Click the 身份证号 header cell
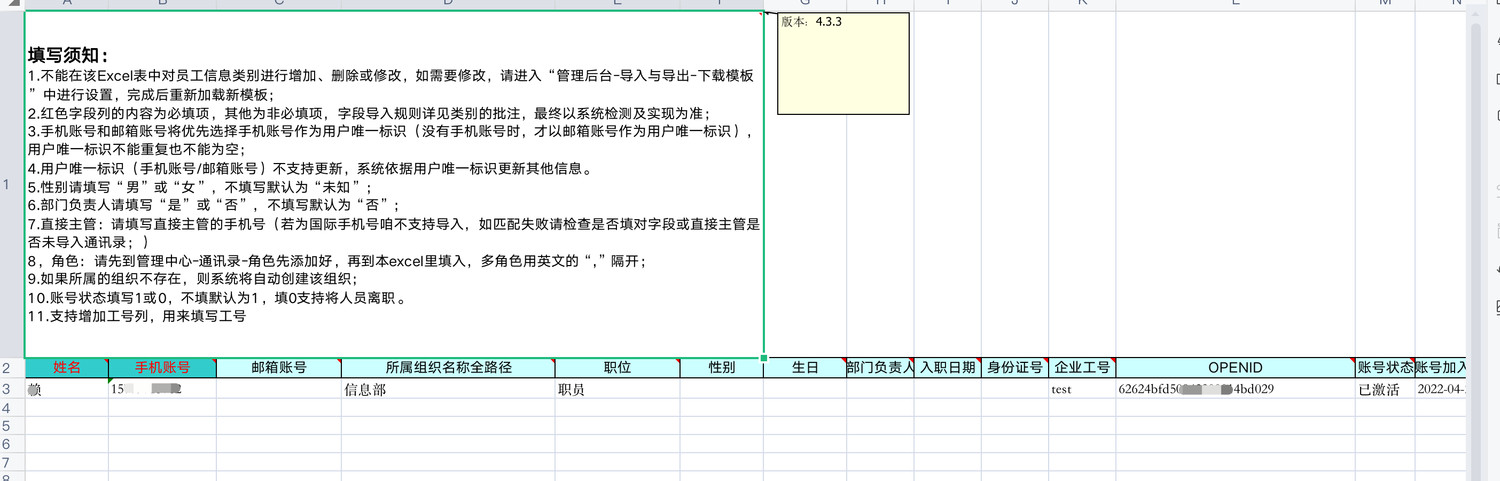 tap(1014, 368)
